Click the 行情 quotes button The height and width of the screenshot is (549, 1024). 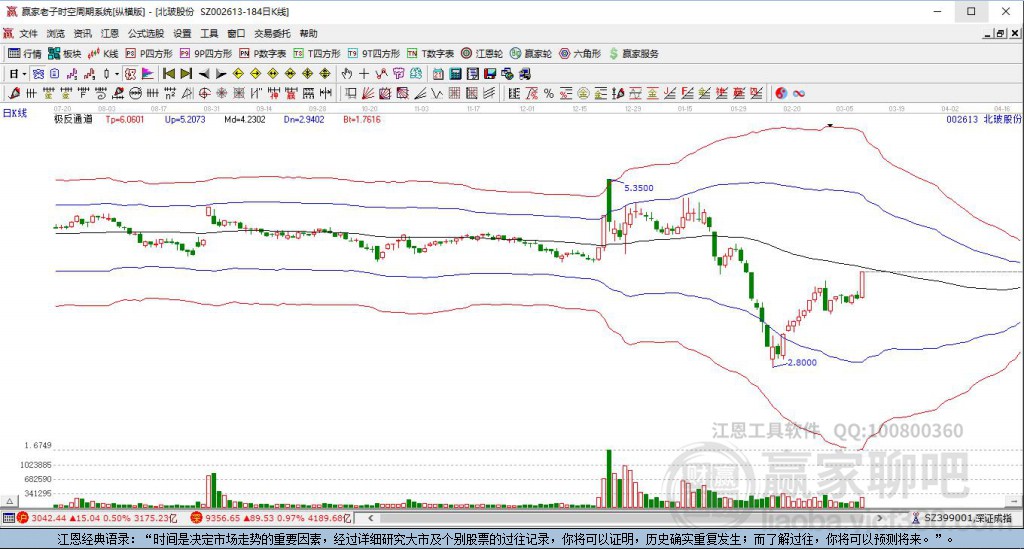pos(25,54)
